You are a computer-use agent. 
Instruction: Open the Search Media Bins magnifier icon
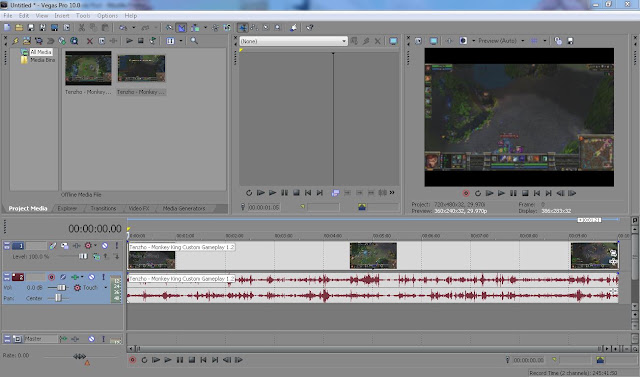(x=194, y=41)
